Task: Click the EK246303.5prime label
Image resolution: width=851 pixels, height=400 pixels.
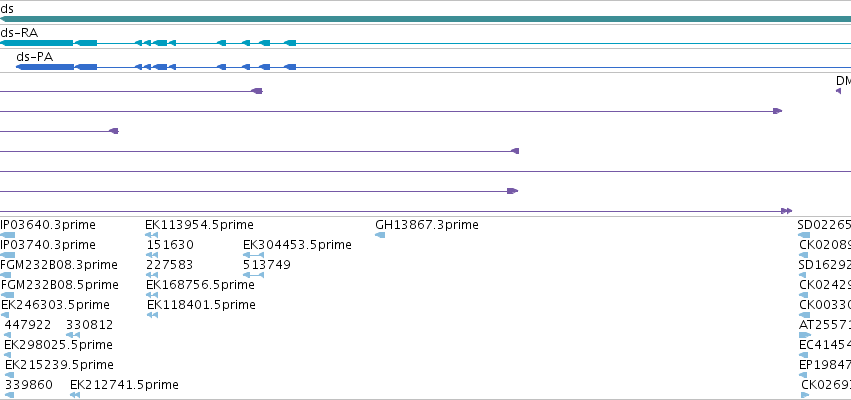Action: pyautogui.click(x=55, y=305)
